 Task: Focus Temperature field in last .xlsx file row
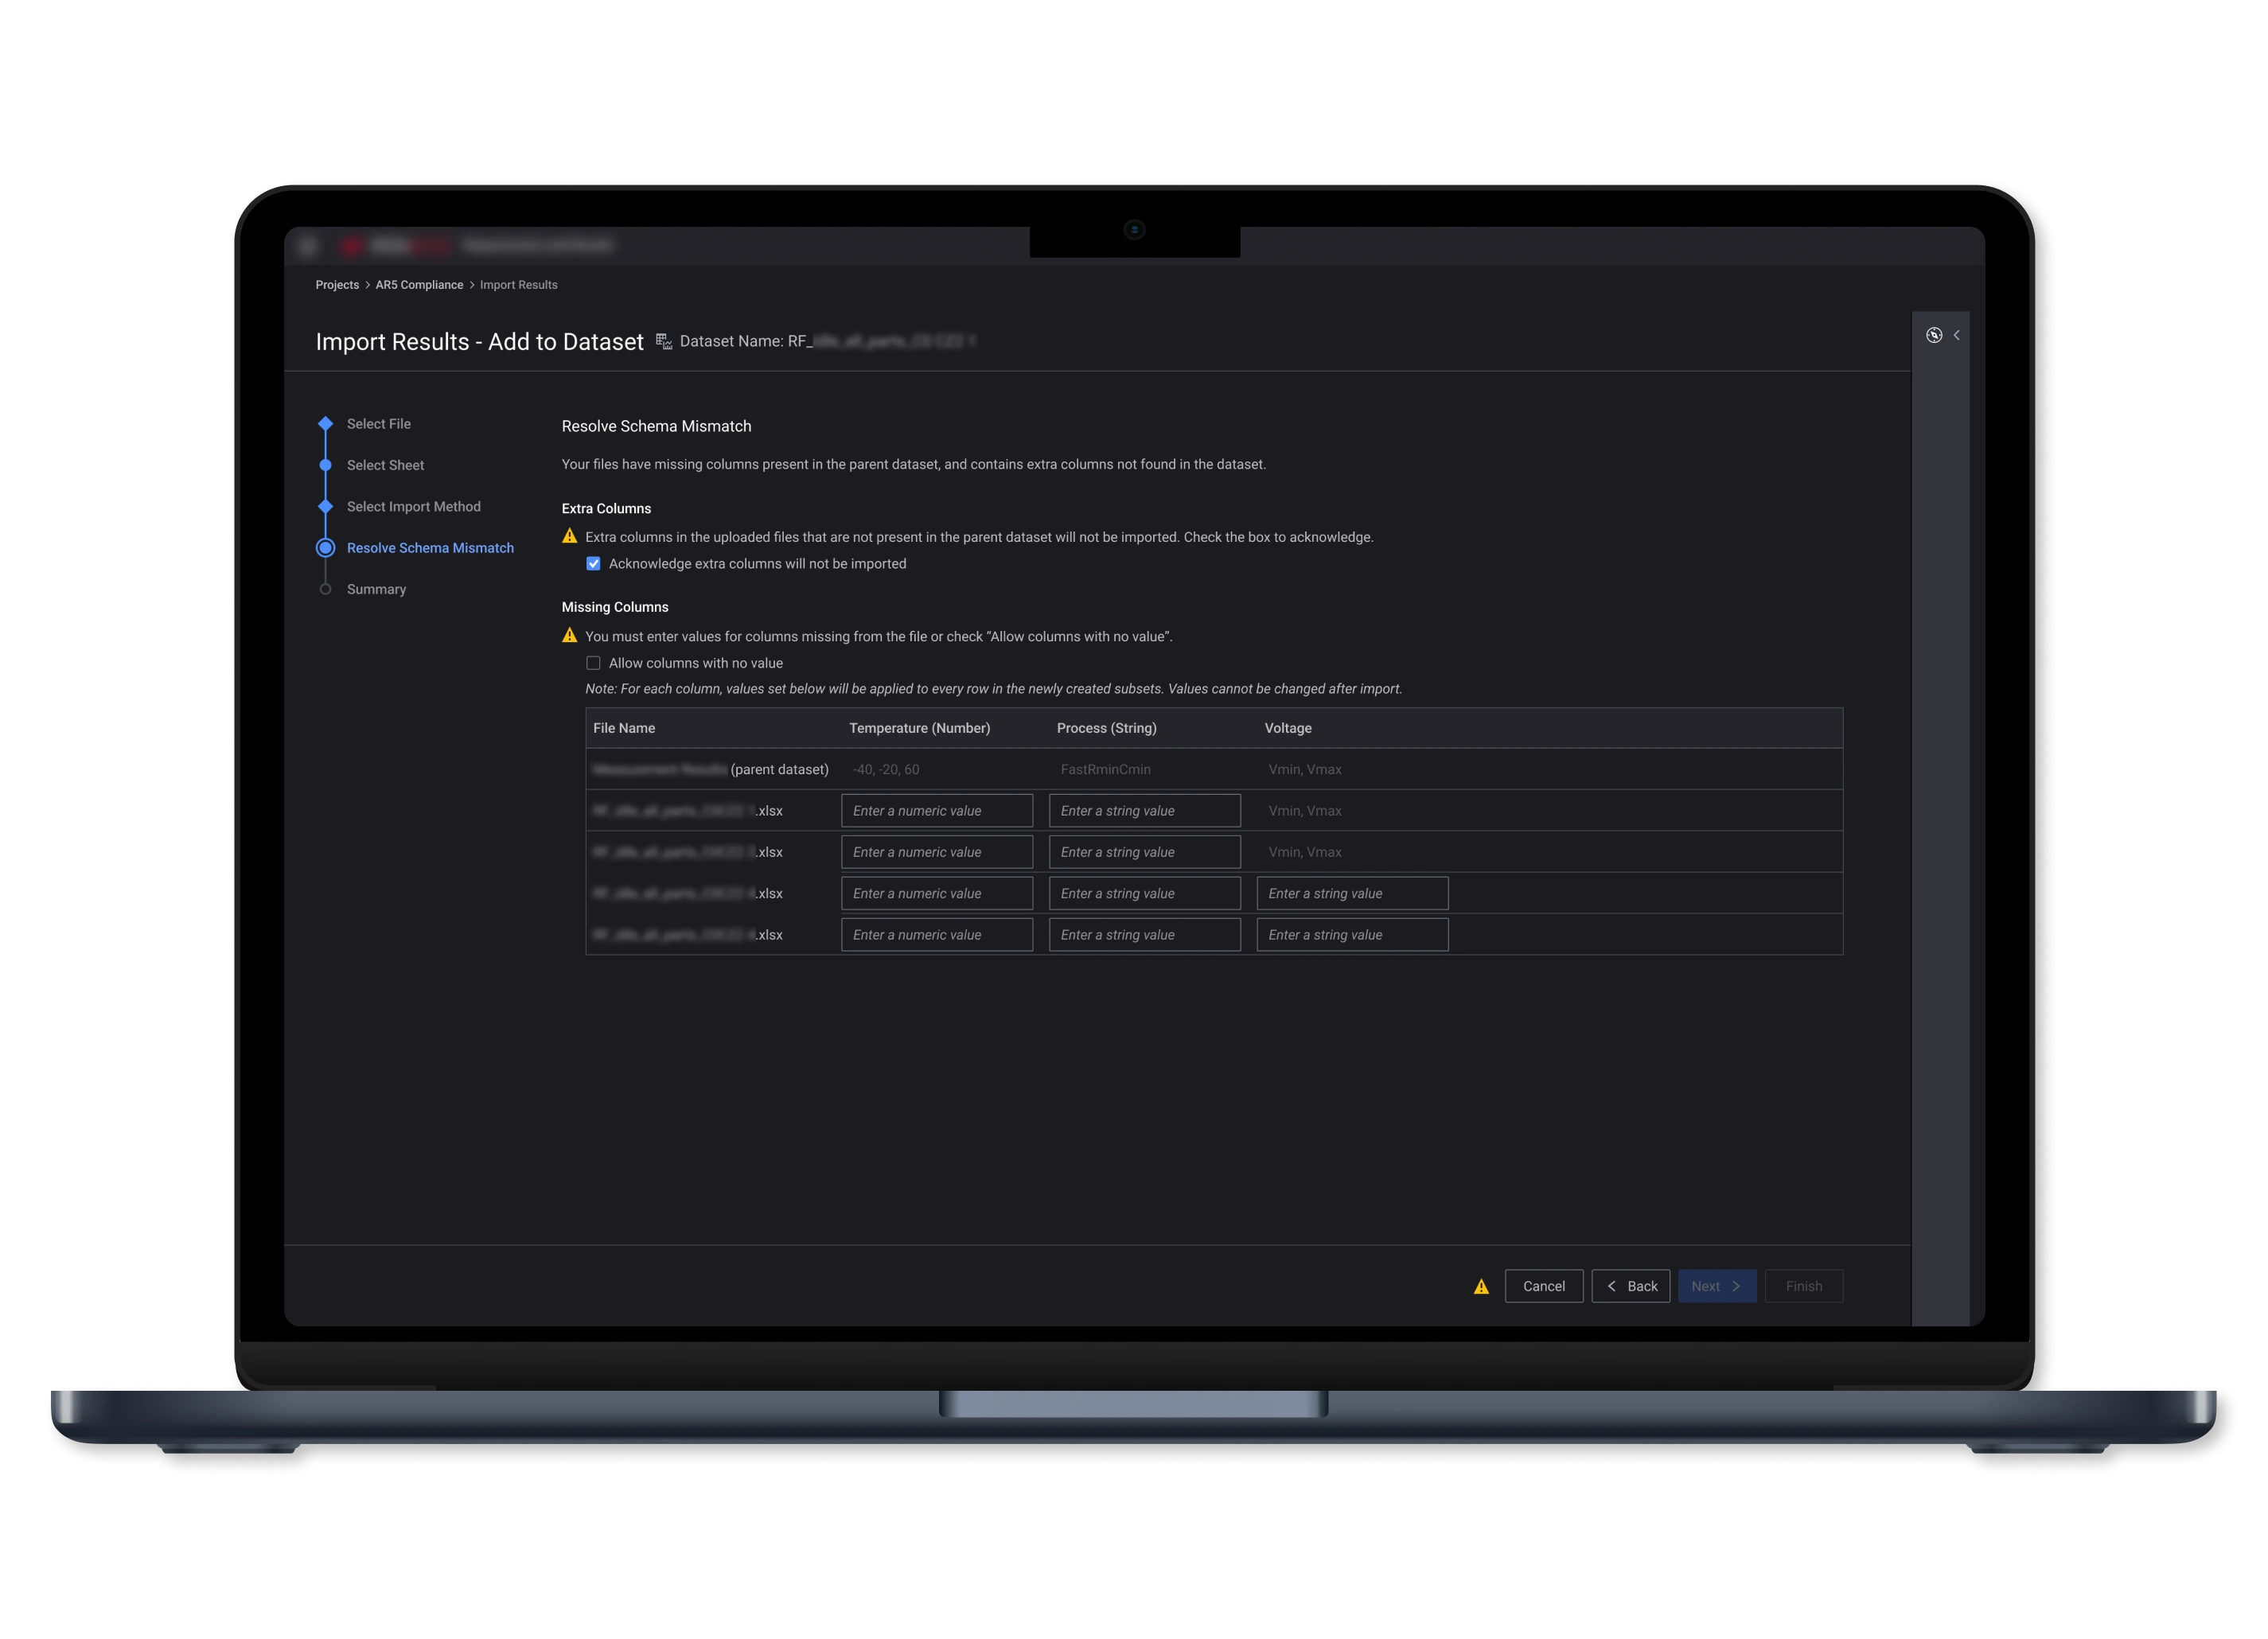937,935
